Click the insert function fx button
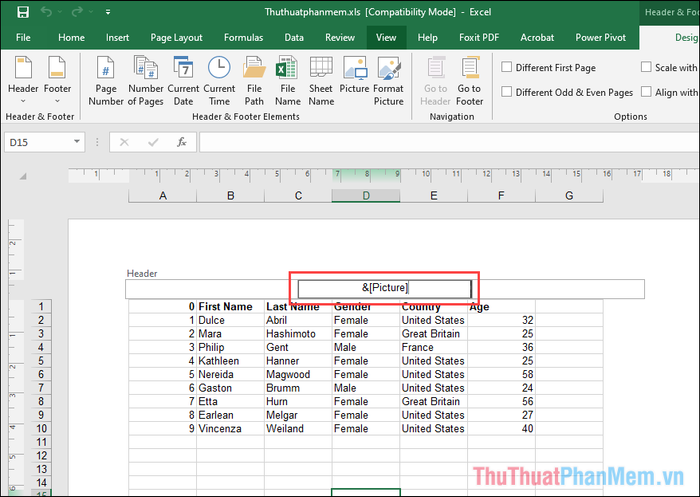This screenshot has height=497, width=700. (181, 142)
